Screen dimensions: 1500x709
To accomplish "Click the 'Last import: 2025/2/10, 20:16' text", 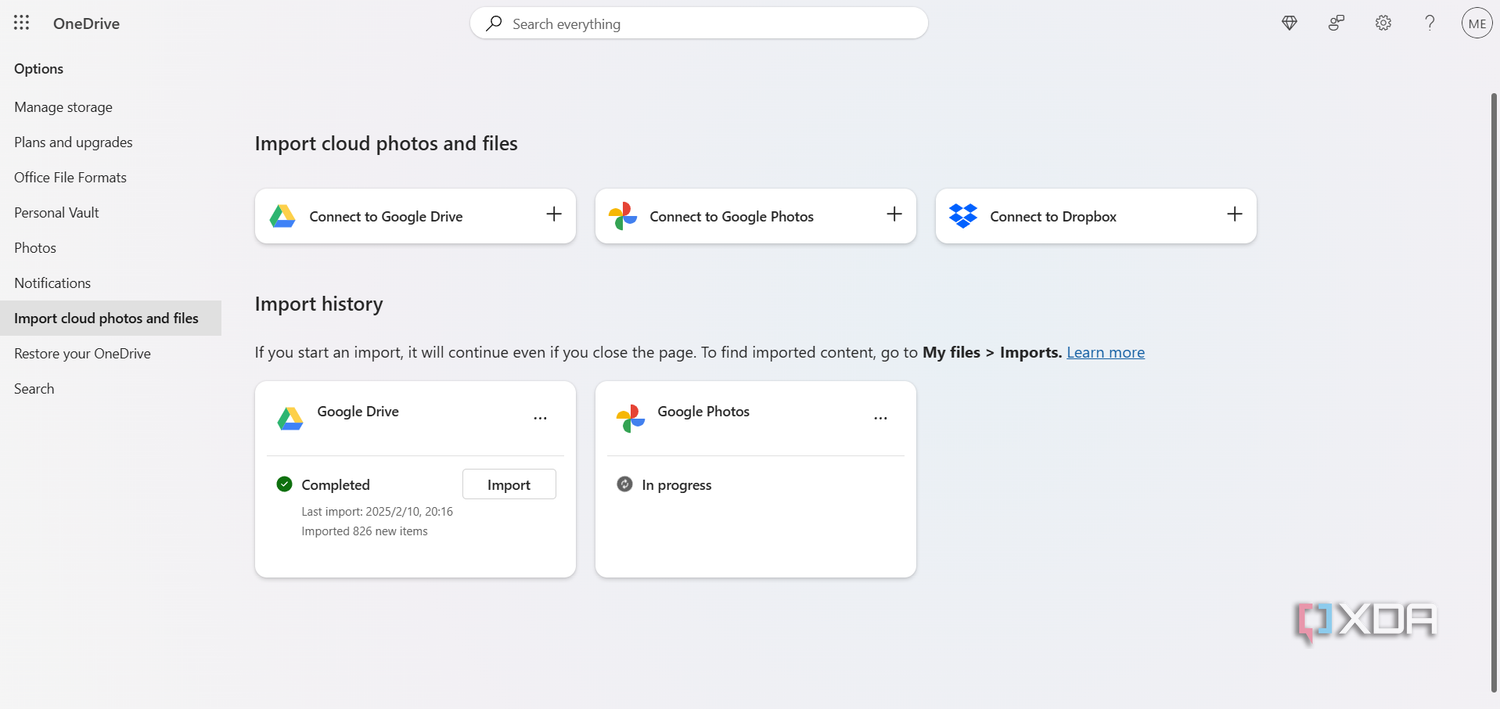I will pos(377,511).
